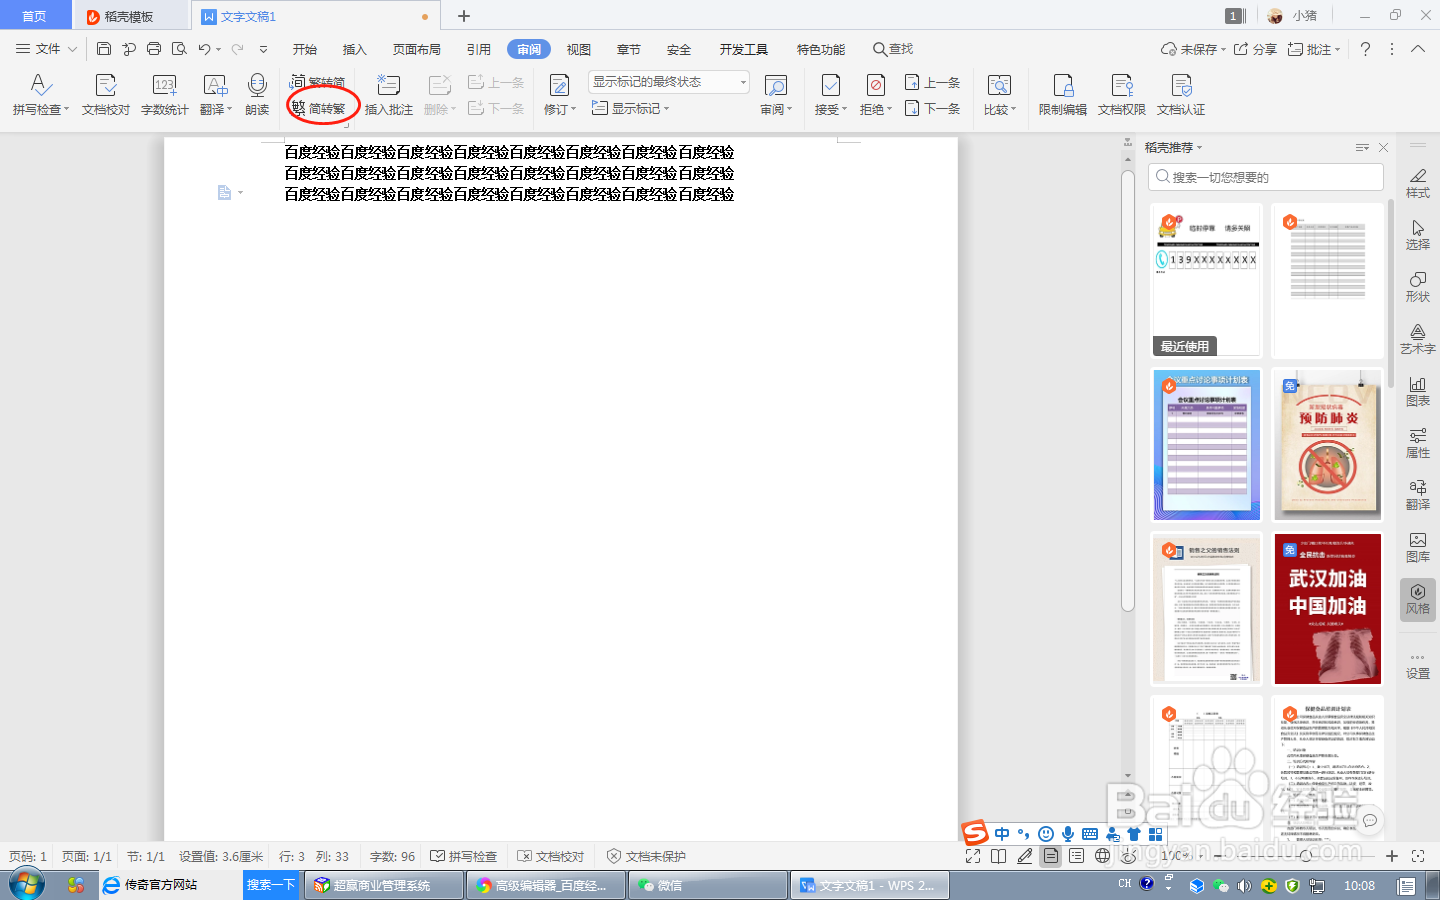The width and height of the screenshot is (1440, 900).
Task: Open the Shapes (形状) sidebar tool
Action: tap(1418, 286)
